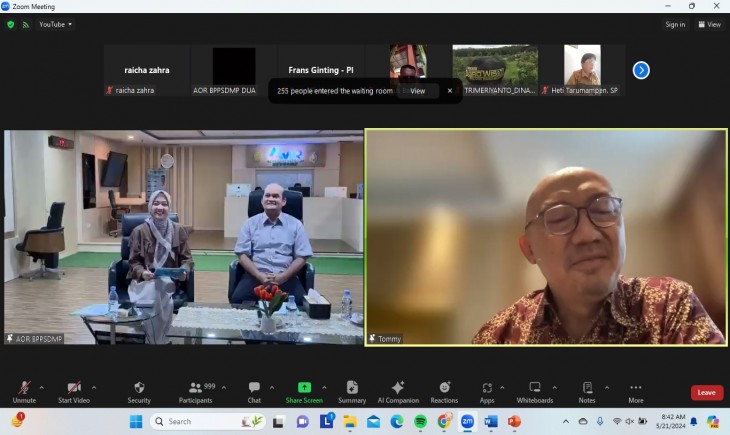Select the Frans Ginting - PI tile

pos(321,70)
